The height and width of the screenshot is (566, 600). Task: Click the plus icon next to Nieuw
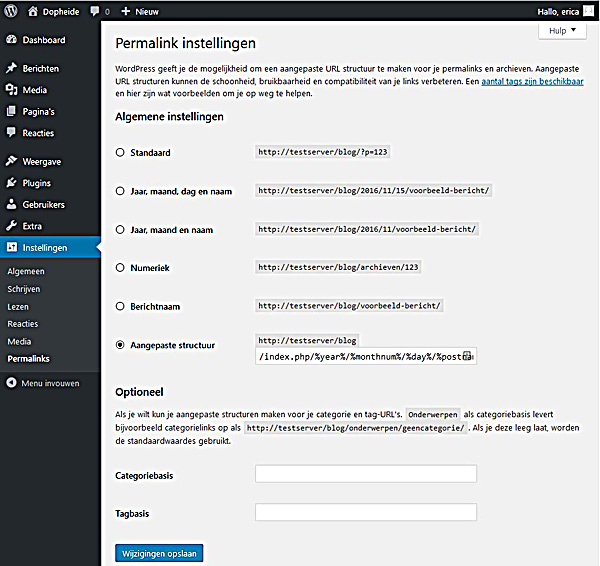126,11
